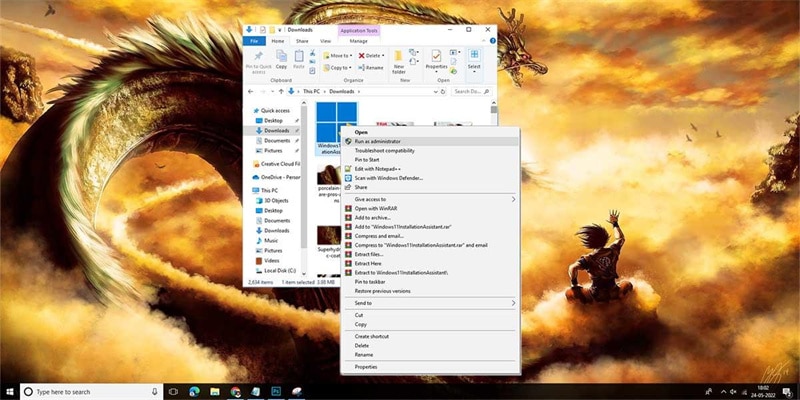Select Pin to taskbar menu entry

coord(431,282)
